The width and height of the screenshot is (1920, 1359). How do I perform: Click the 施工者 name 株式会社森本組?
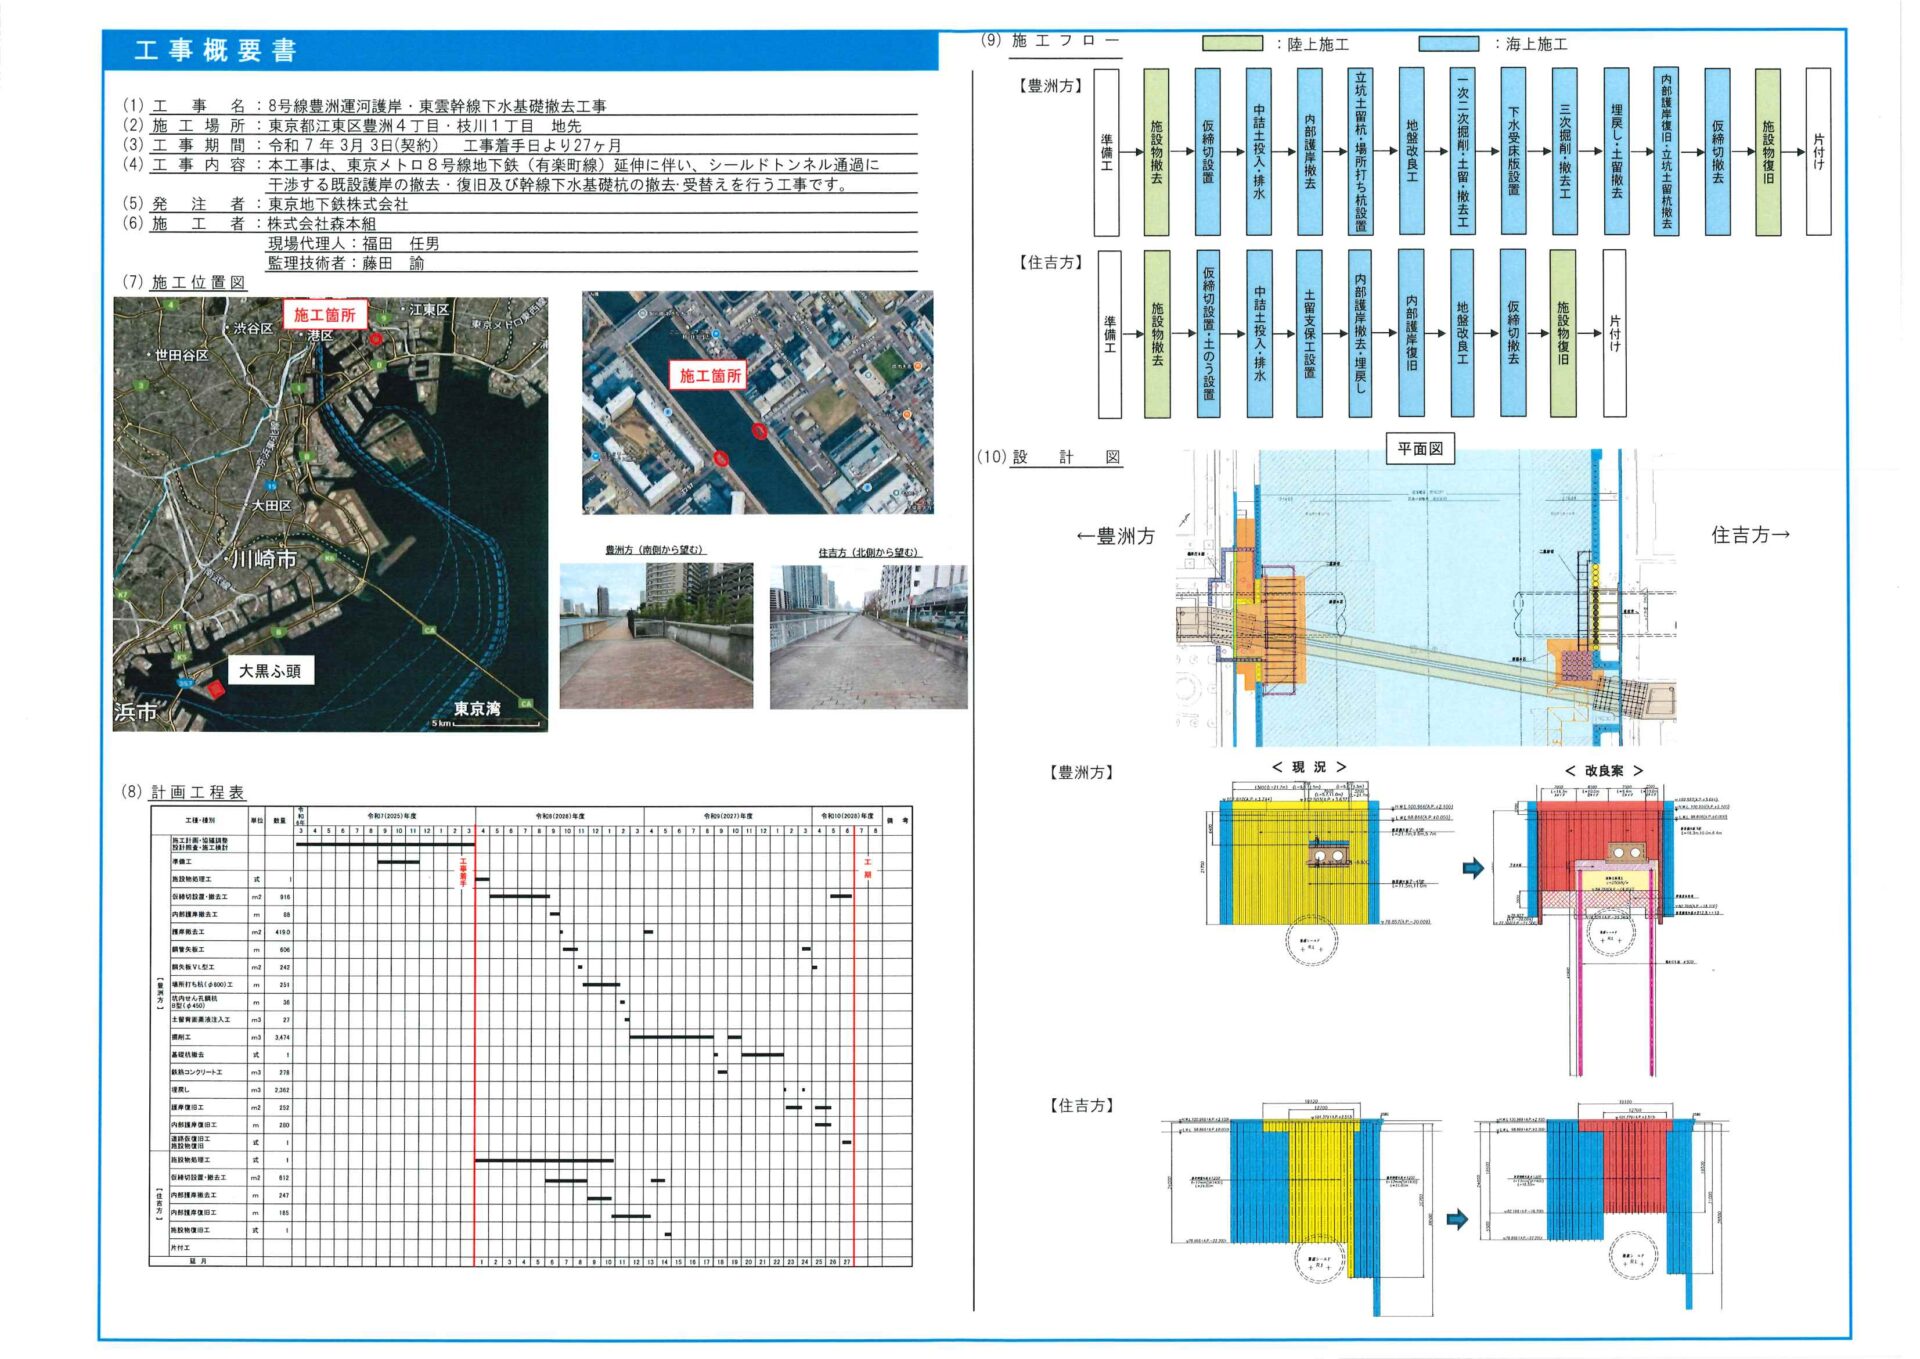tap(321, 224)
